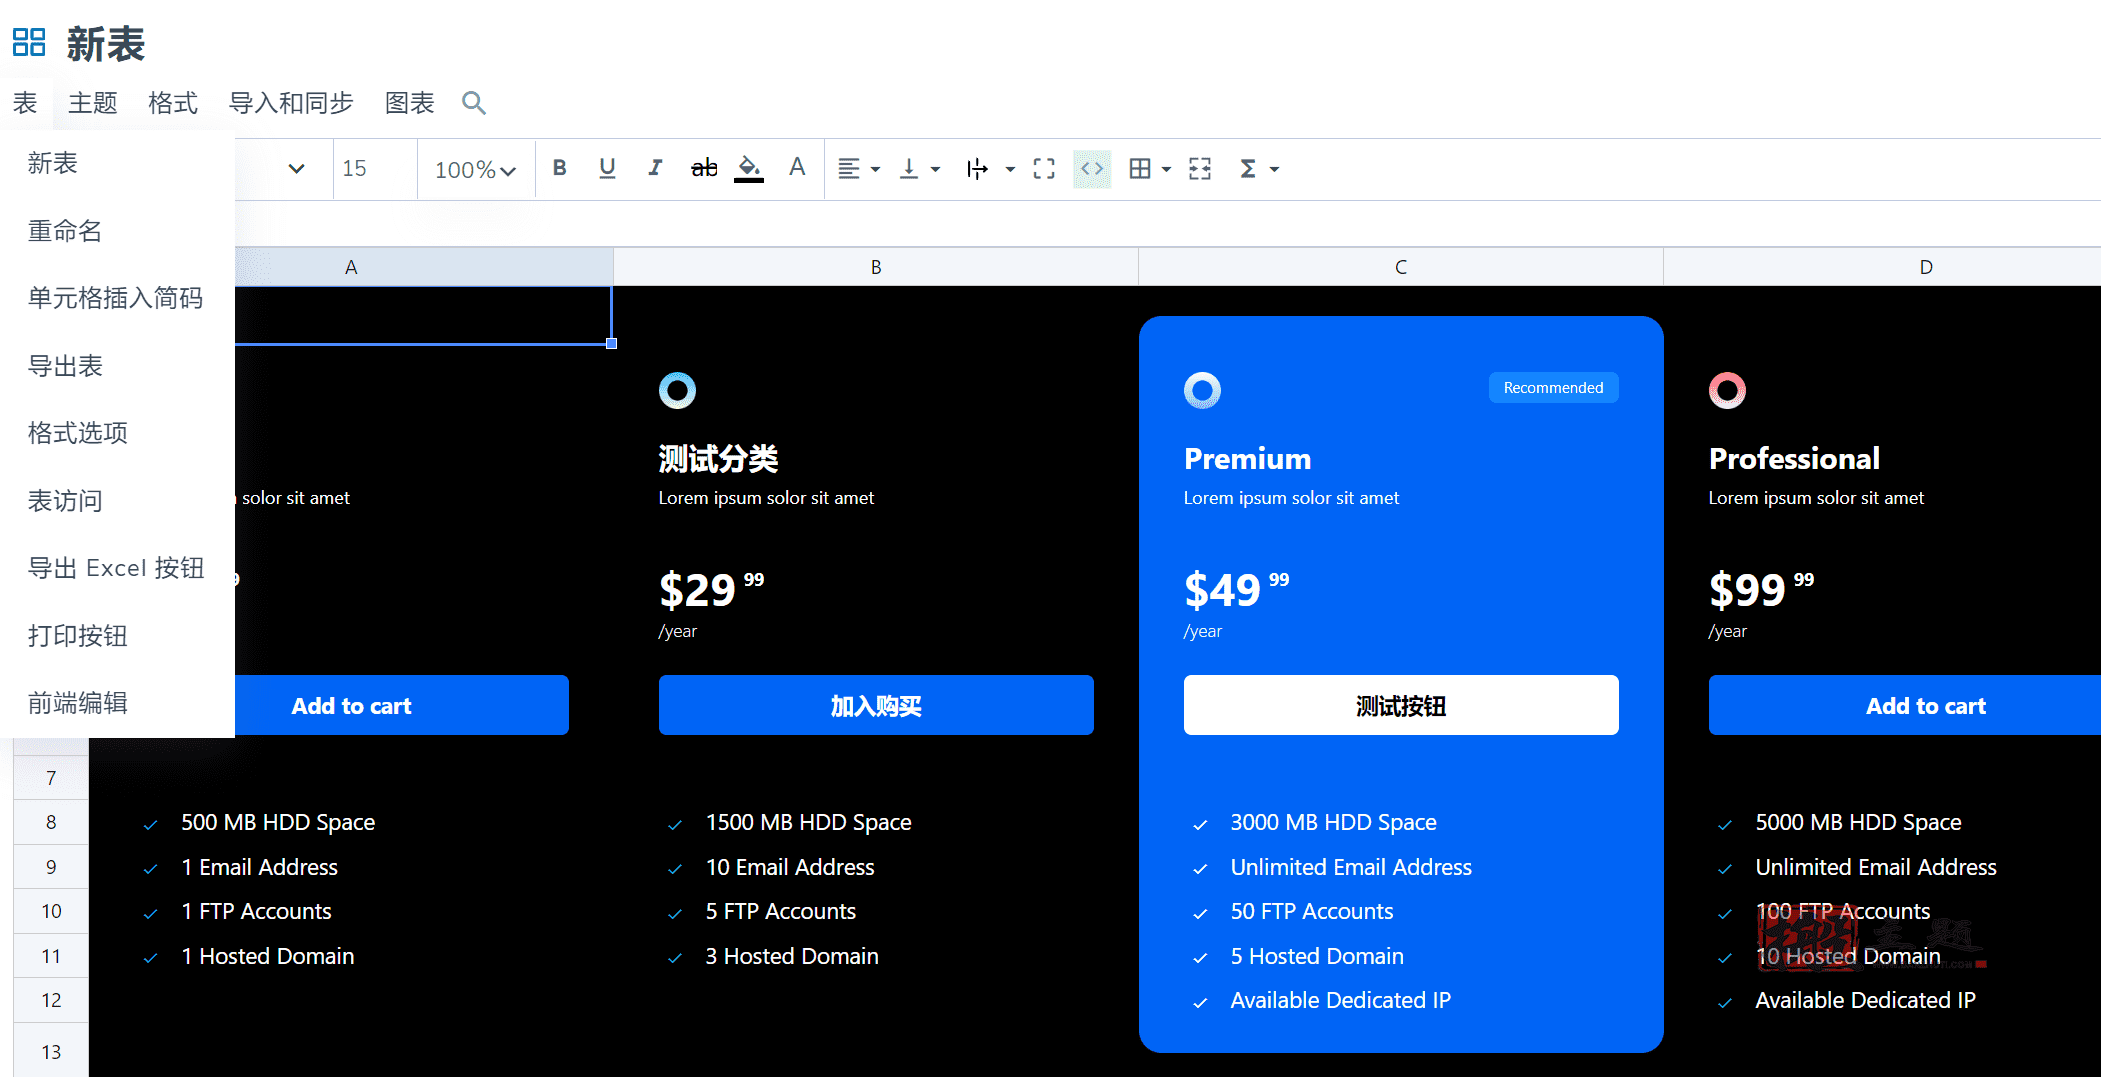Click the search magnifier icon
The height and width of the screenshot is (1077, 2101).
pyautogui.click(x=474, y=103)
